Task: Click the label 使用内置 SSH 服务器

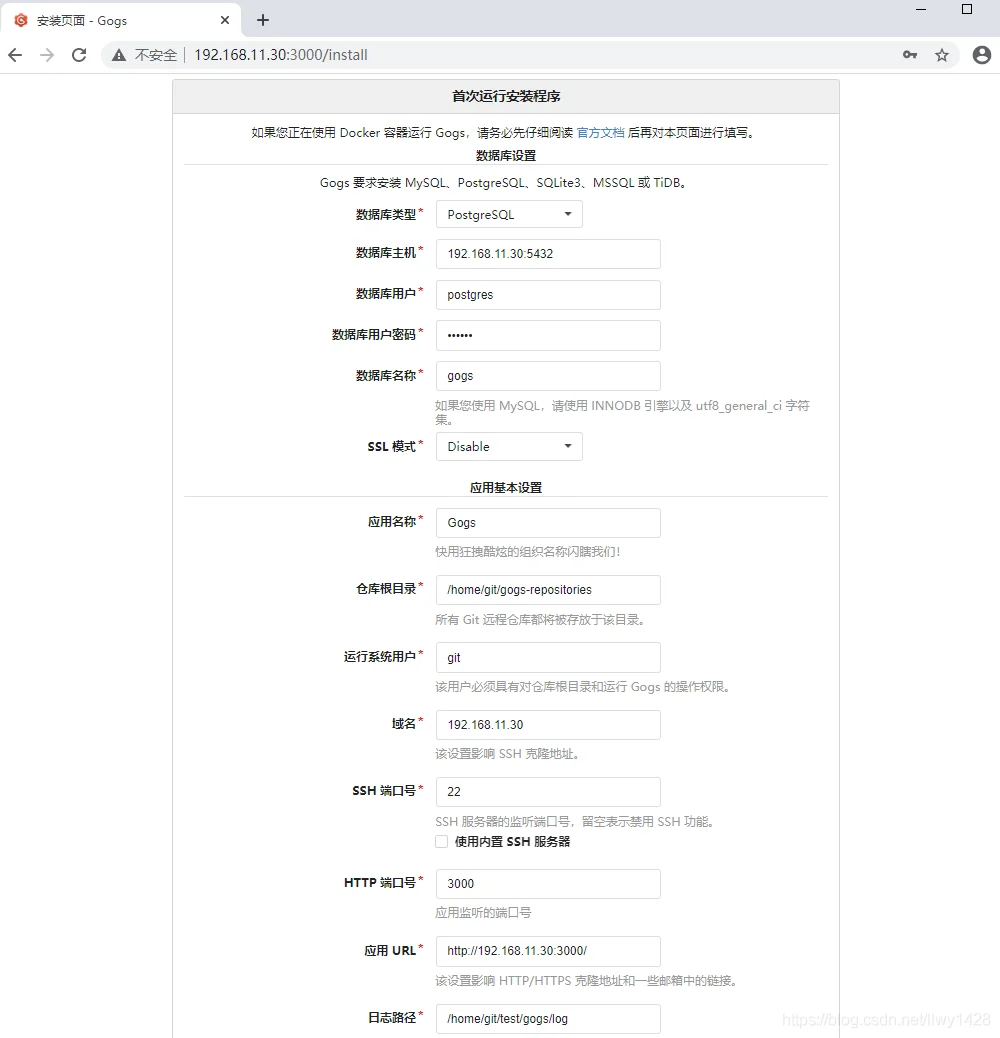Action: pos(512,842)
